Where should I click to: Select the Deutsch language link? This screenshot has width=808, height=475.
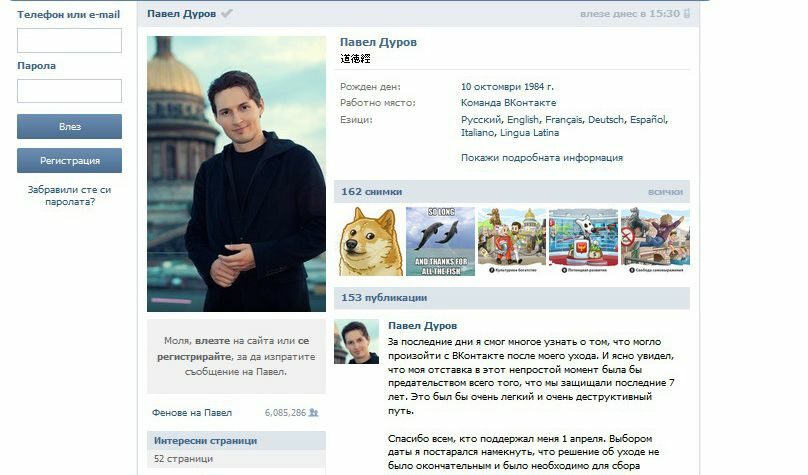(x=605, y=120)
